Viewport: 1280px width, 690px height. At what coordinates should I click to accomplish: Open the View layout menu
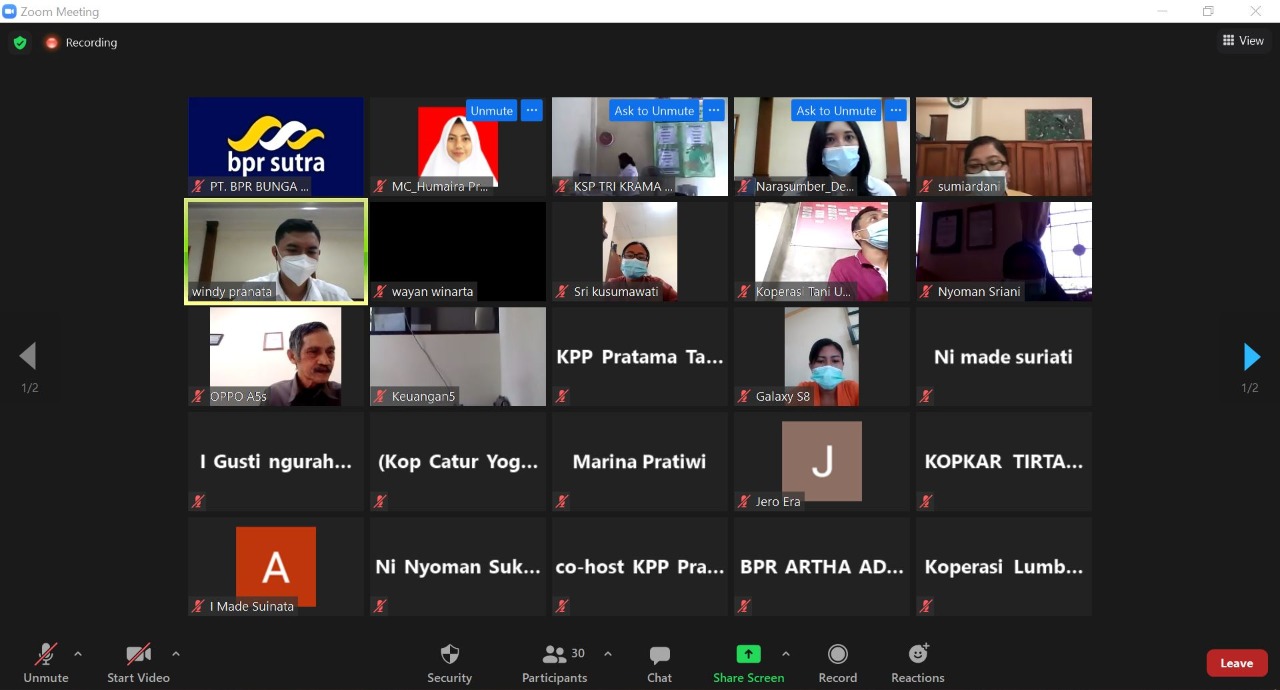(1243, 41)
